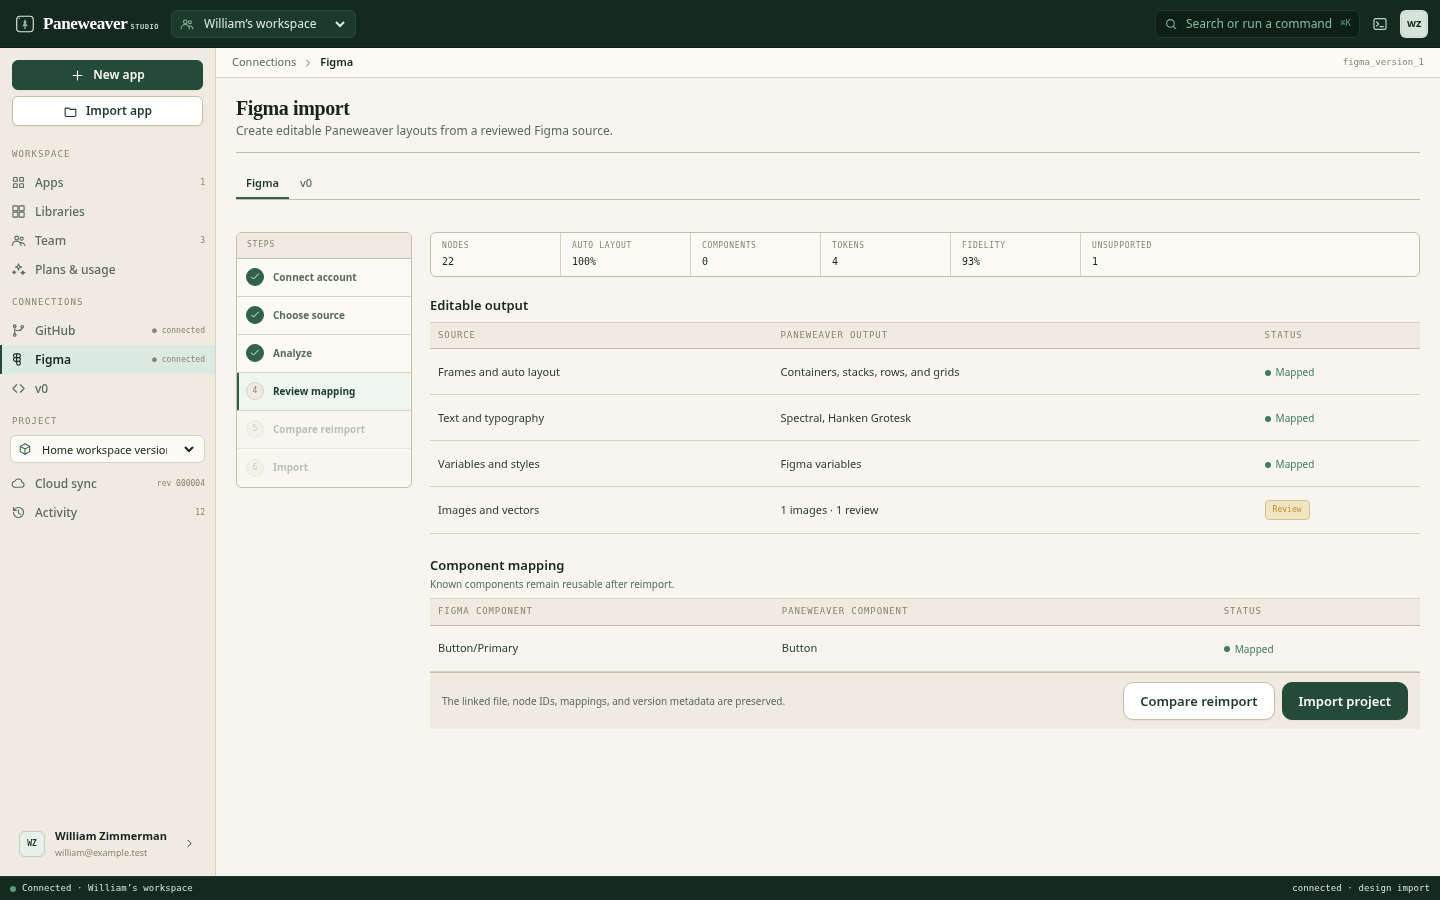Create a New app
The image size is (1440, 900).
click(107, 75)
